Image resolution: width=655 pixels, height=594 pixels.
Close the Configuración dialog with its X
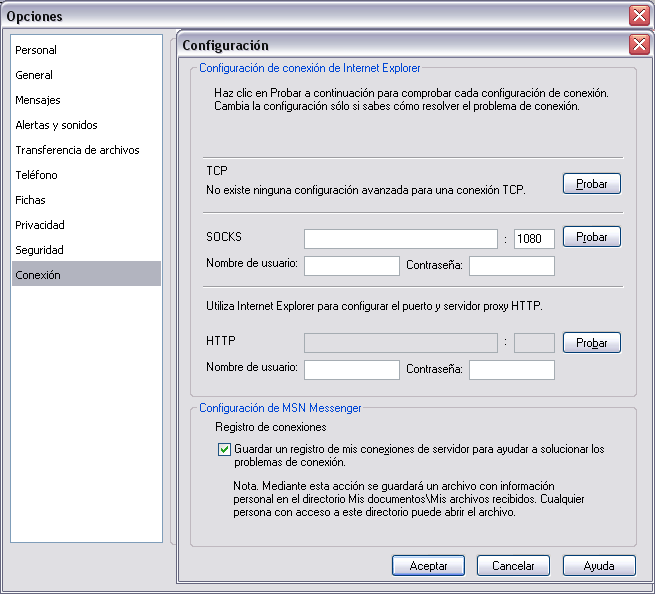click(639, 44)
